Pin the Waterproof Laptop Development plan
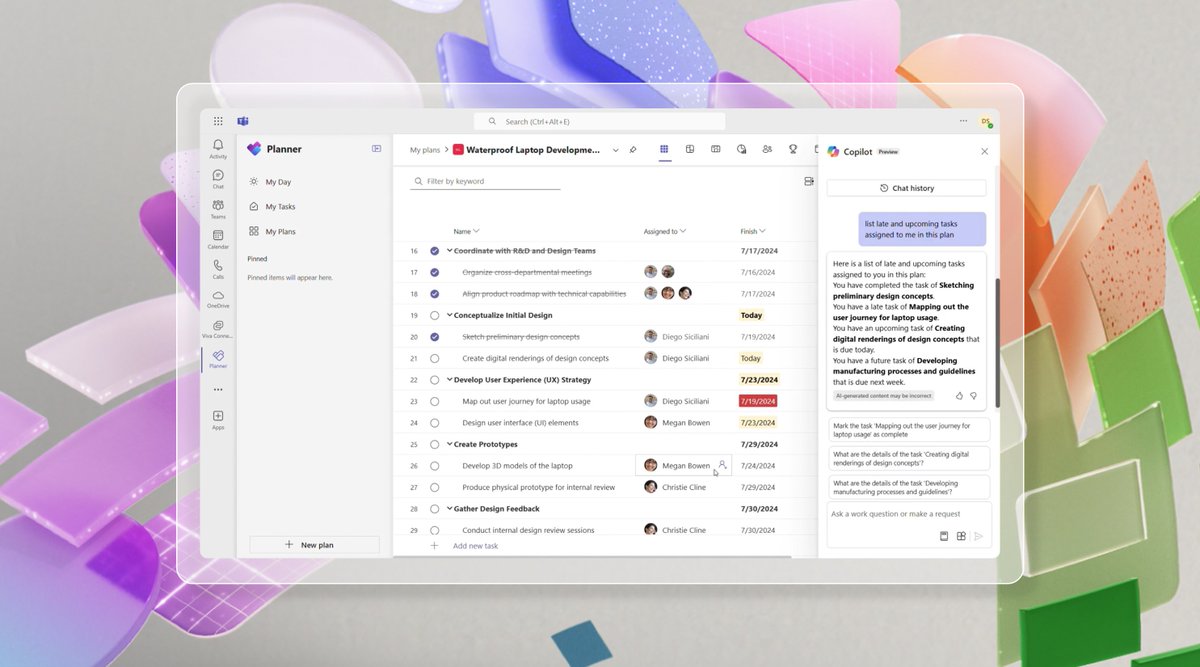Screen dimensions: 1200x667 pyautogui.click(x=633, y=148)
